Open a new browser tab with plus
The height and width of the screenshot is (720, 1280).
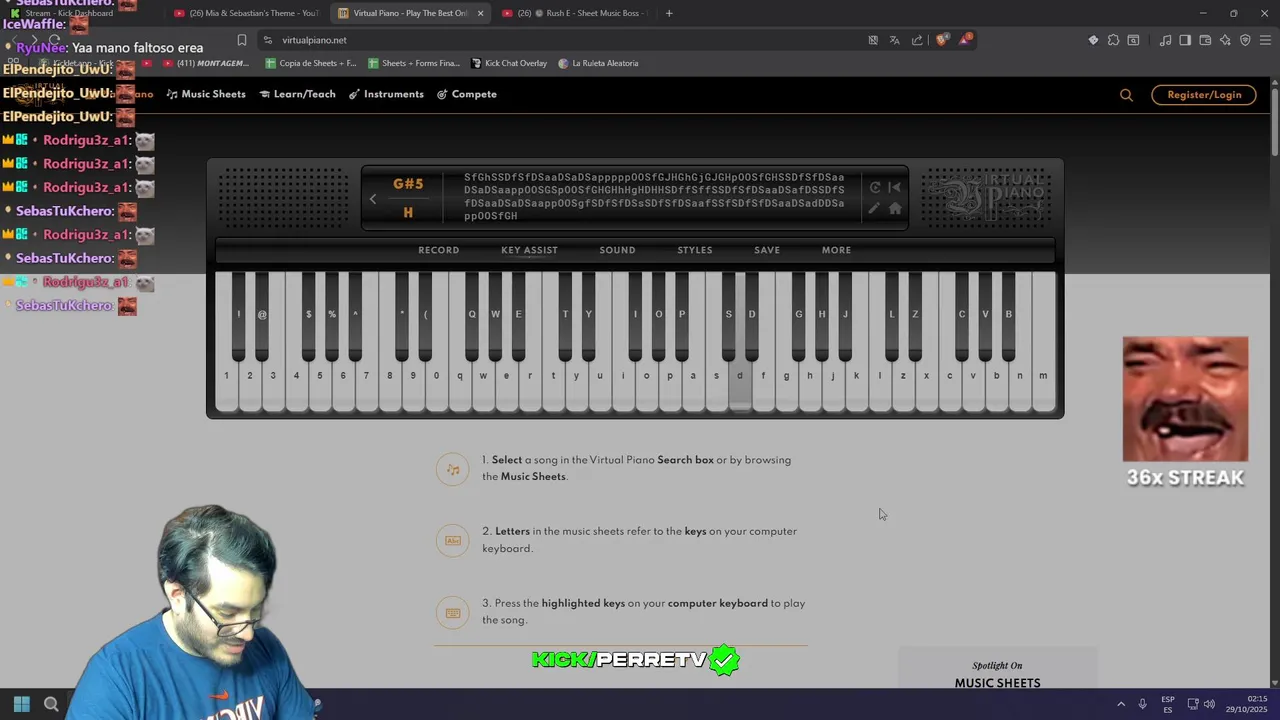pyautogui.click(x=669, y=13)
